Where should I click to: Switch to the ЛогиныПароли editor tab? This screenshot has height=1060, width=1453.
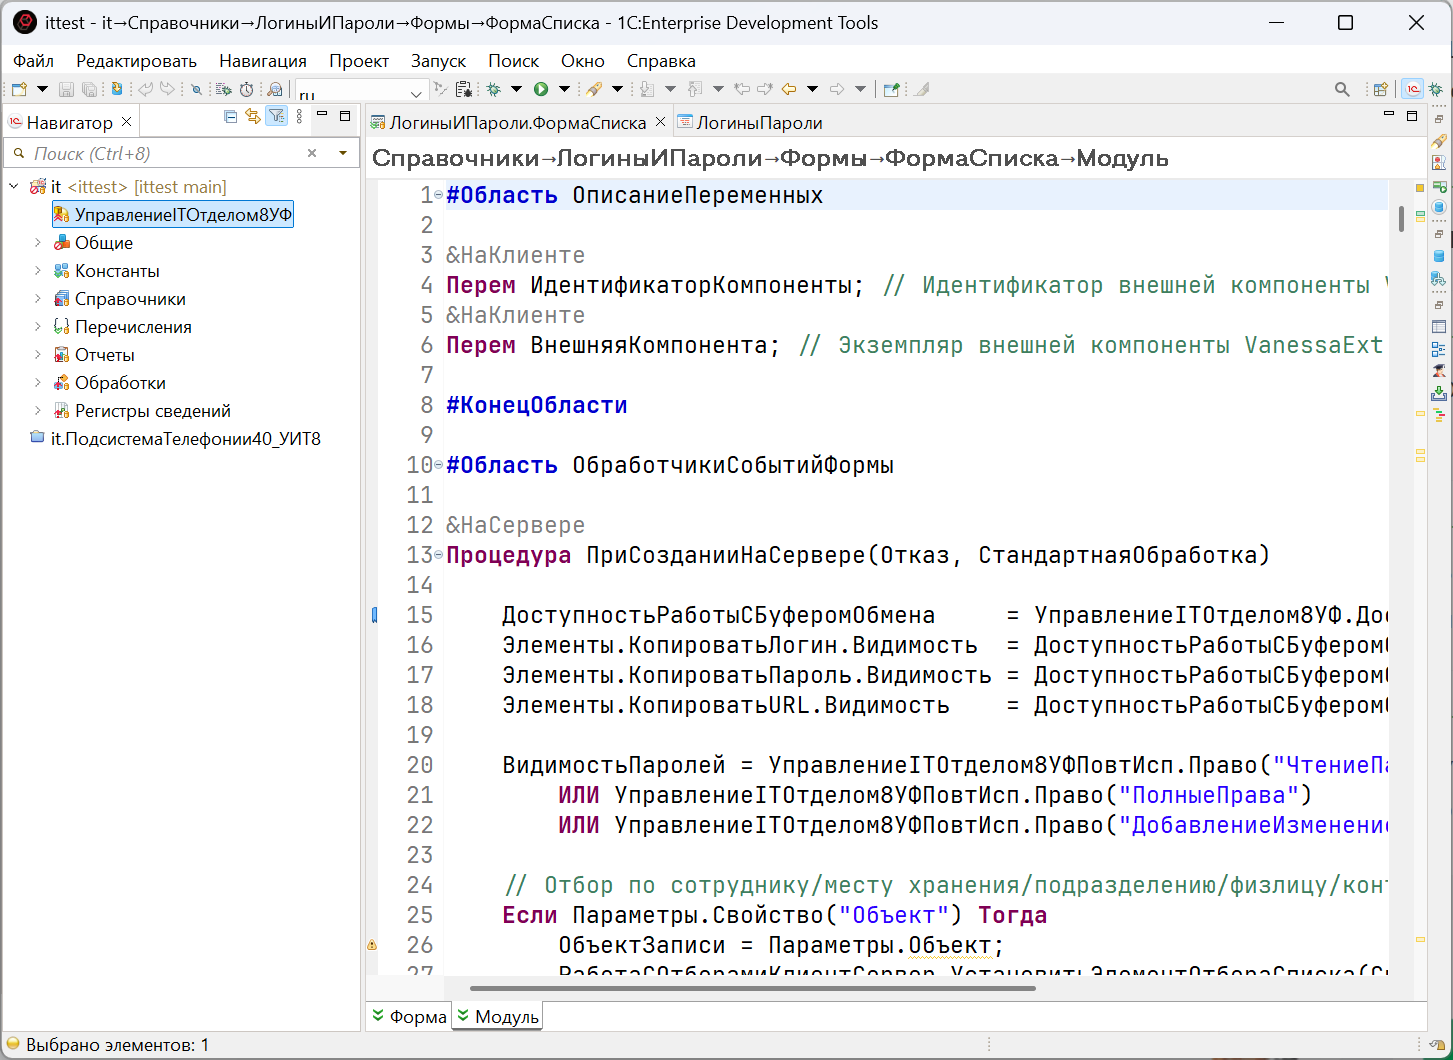[758, 123]
